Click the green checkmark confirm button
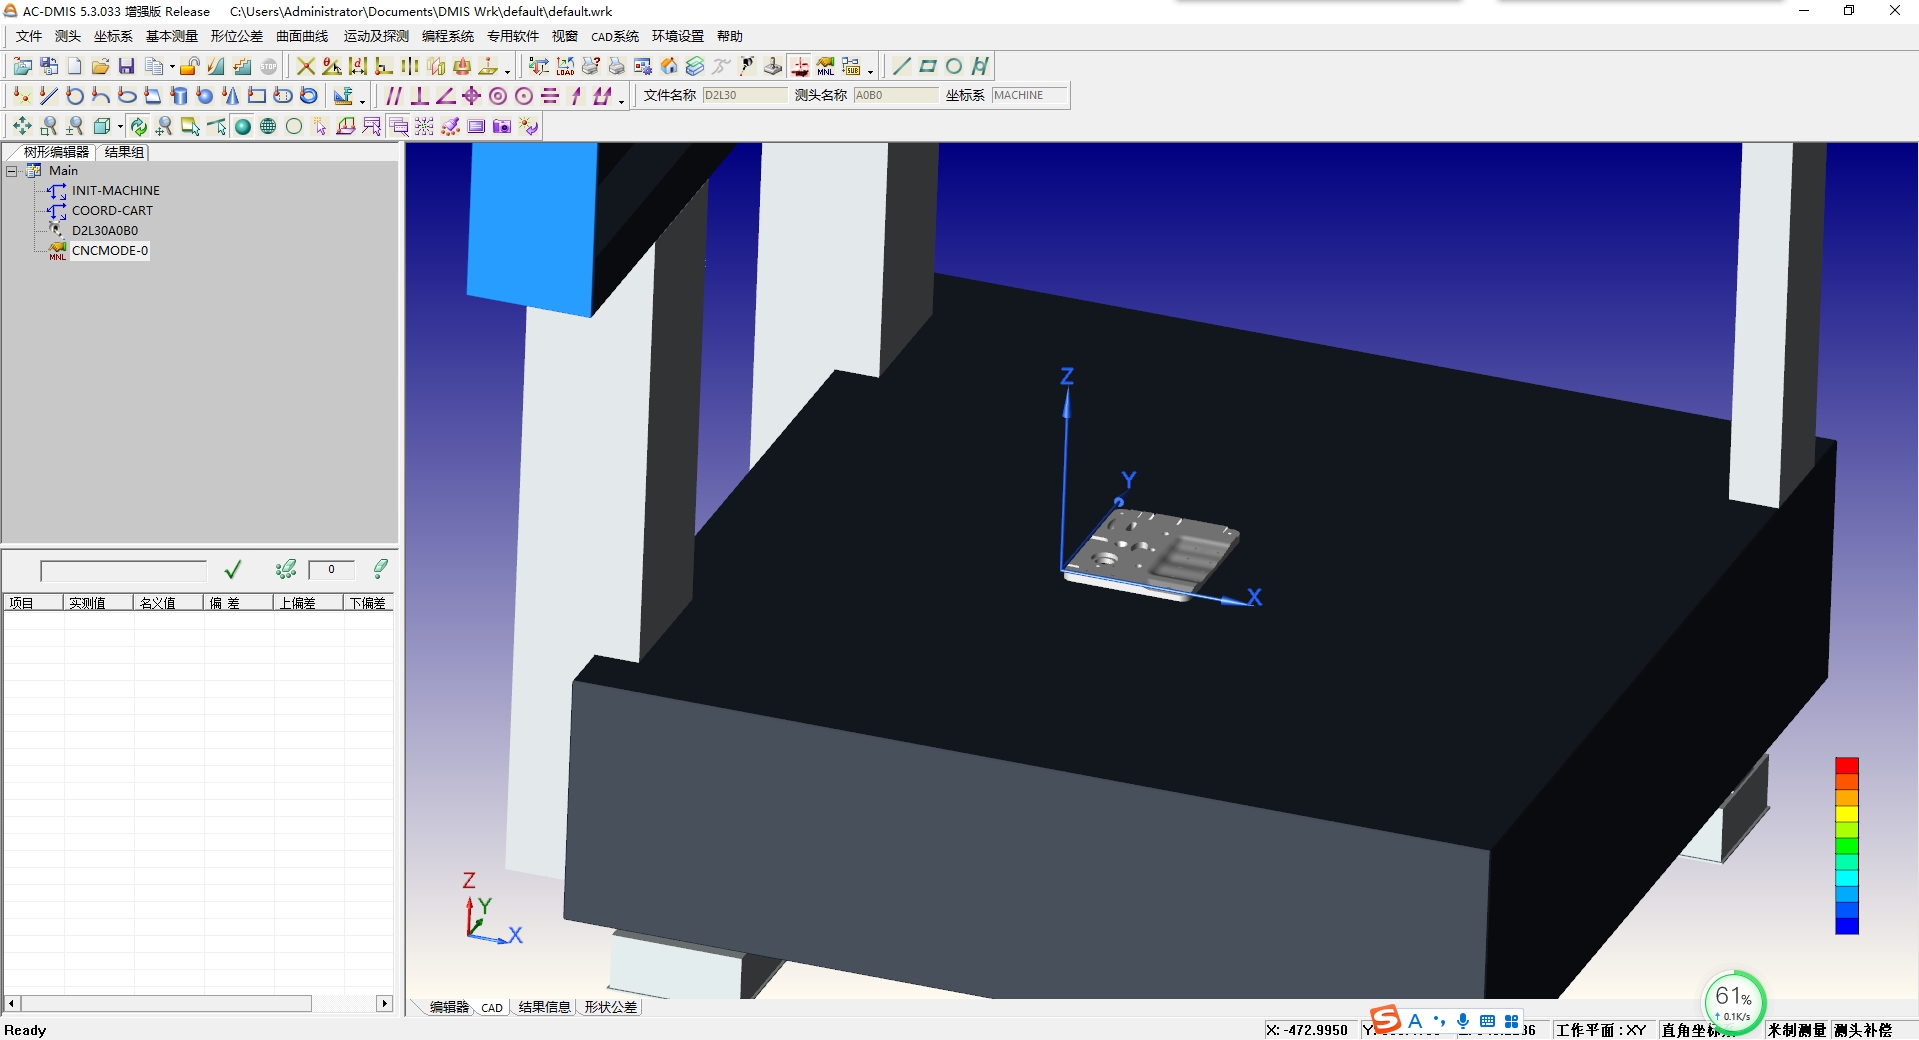 coord(232,569)
